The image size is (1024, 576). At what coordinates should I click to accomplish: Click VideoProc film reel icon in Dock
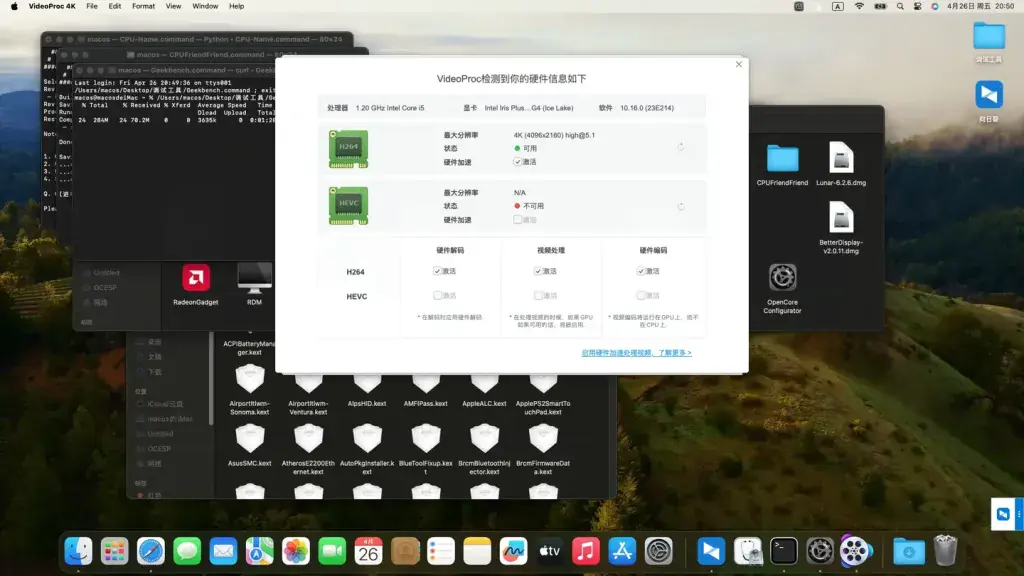tap(855, 551)
